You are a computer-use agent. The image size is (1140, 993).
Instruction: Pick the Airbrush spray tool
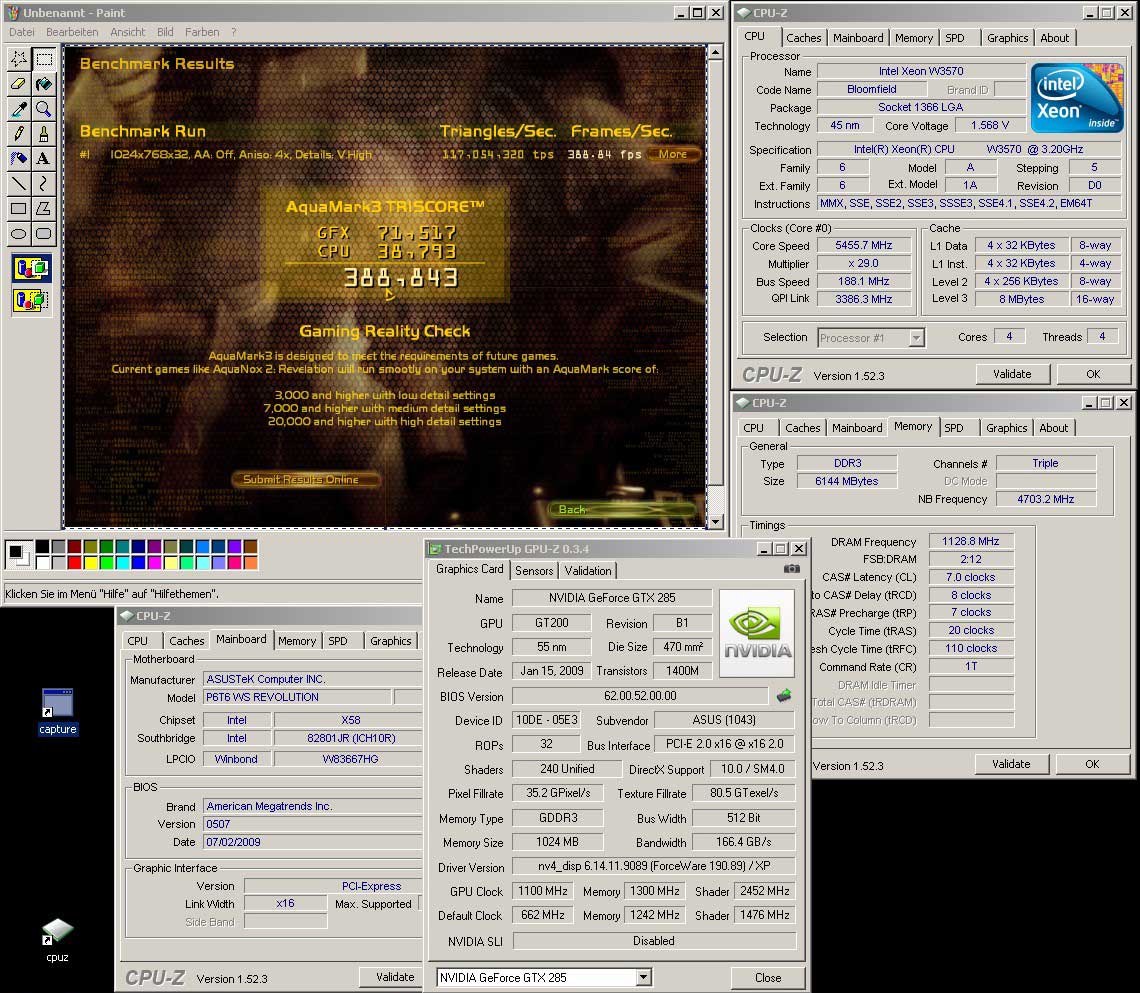coord(19,158)
